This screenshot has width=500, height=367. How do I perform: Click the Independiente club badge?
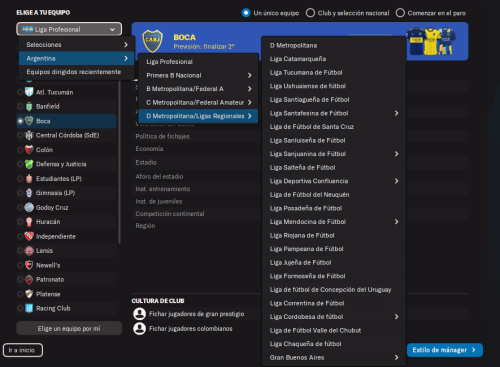tap(29, 236)
